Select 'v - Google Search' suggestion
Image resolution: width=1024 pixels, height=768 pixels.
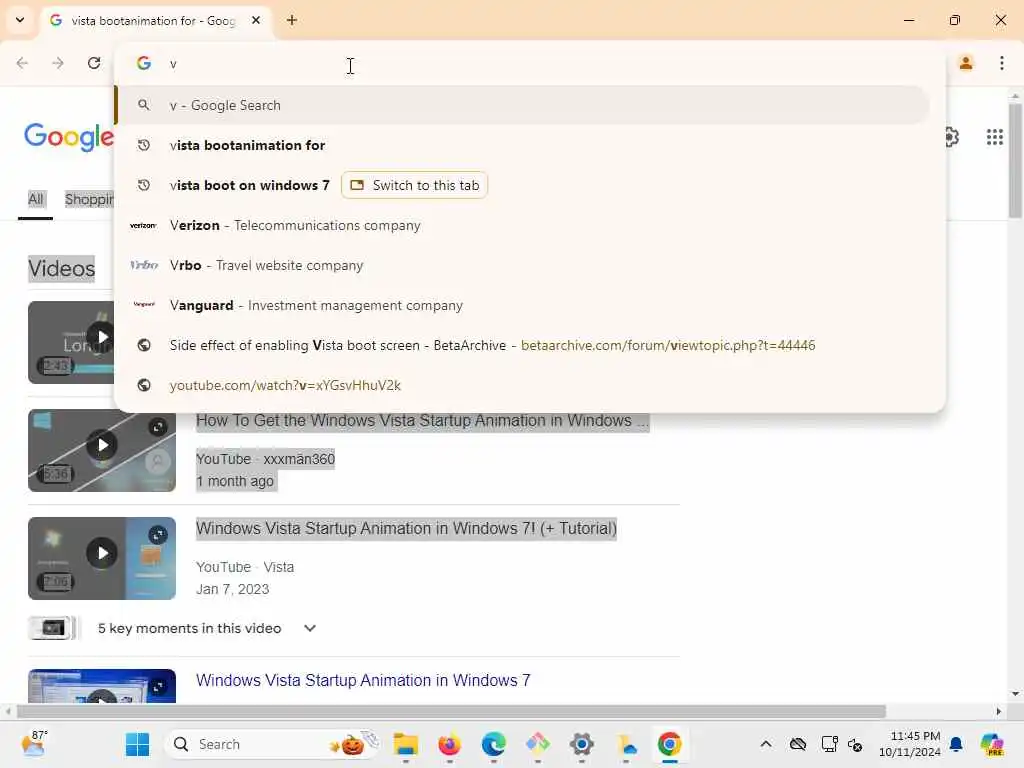(x=522, y=105)
